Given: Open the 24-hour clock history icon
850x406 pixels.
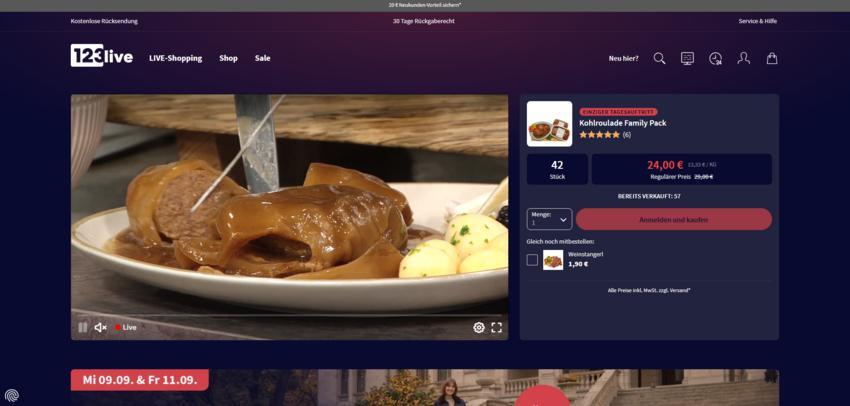Looking at the screenshot, I should [x=716, y=58].
